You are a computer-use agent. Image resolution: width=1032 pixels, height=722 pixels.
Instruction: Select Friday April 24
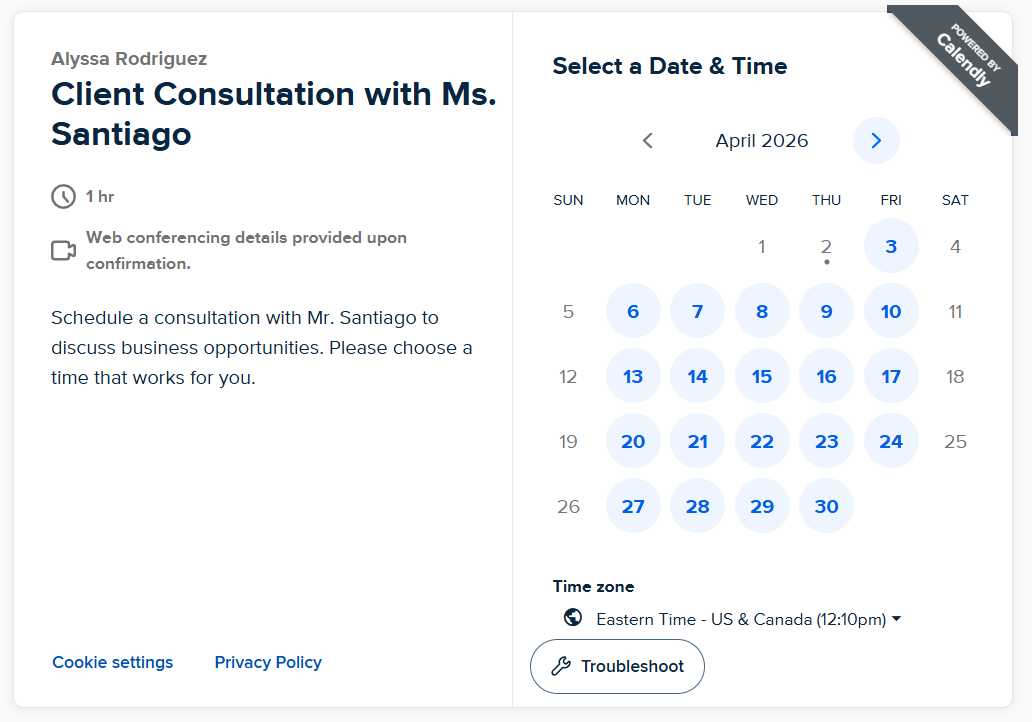click(891, 442)
